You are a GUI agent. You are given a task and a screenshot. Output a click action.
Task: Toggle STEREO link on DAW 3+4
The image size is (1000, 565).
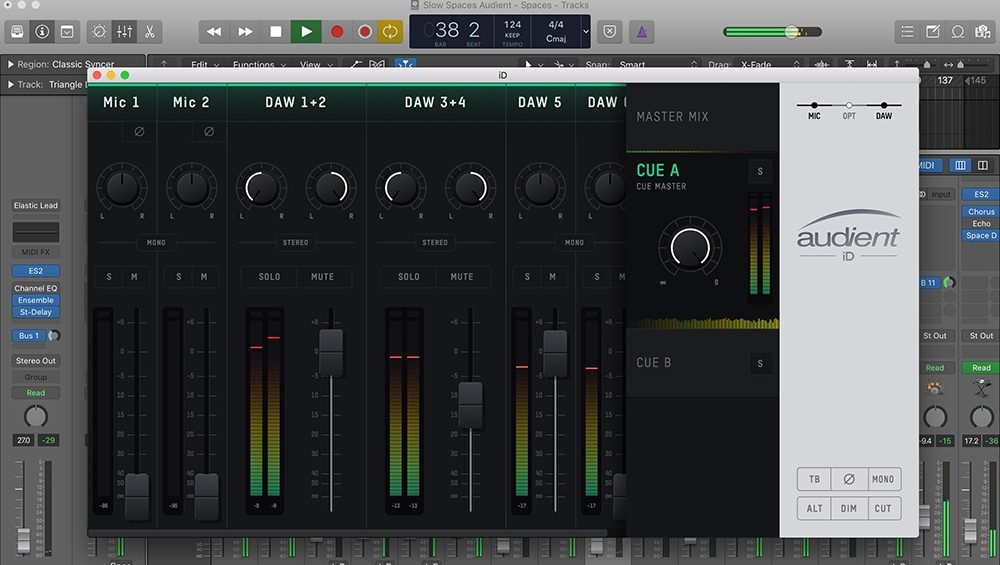click(x=435, y=242)
